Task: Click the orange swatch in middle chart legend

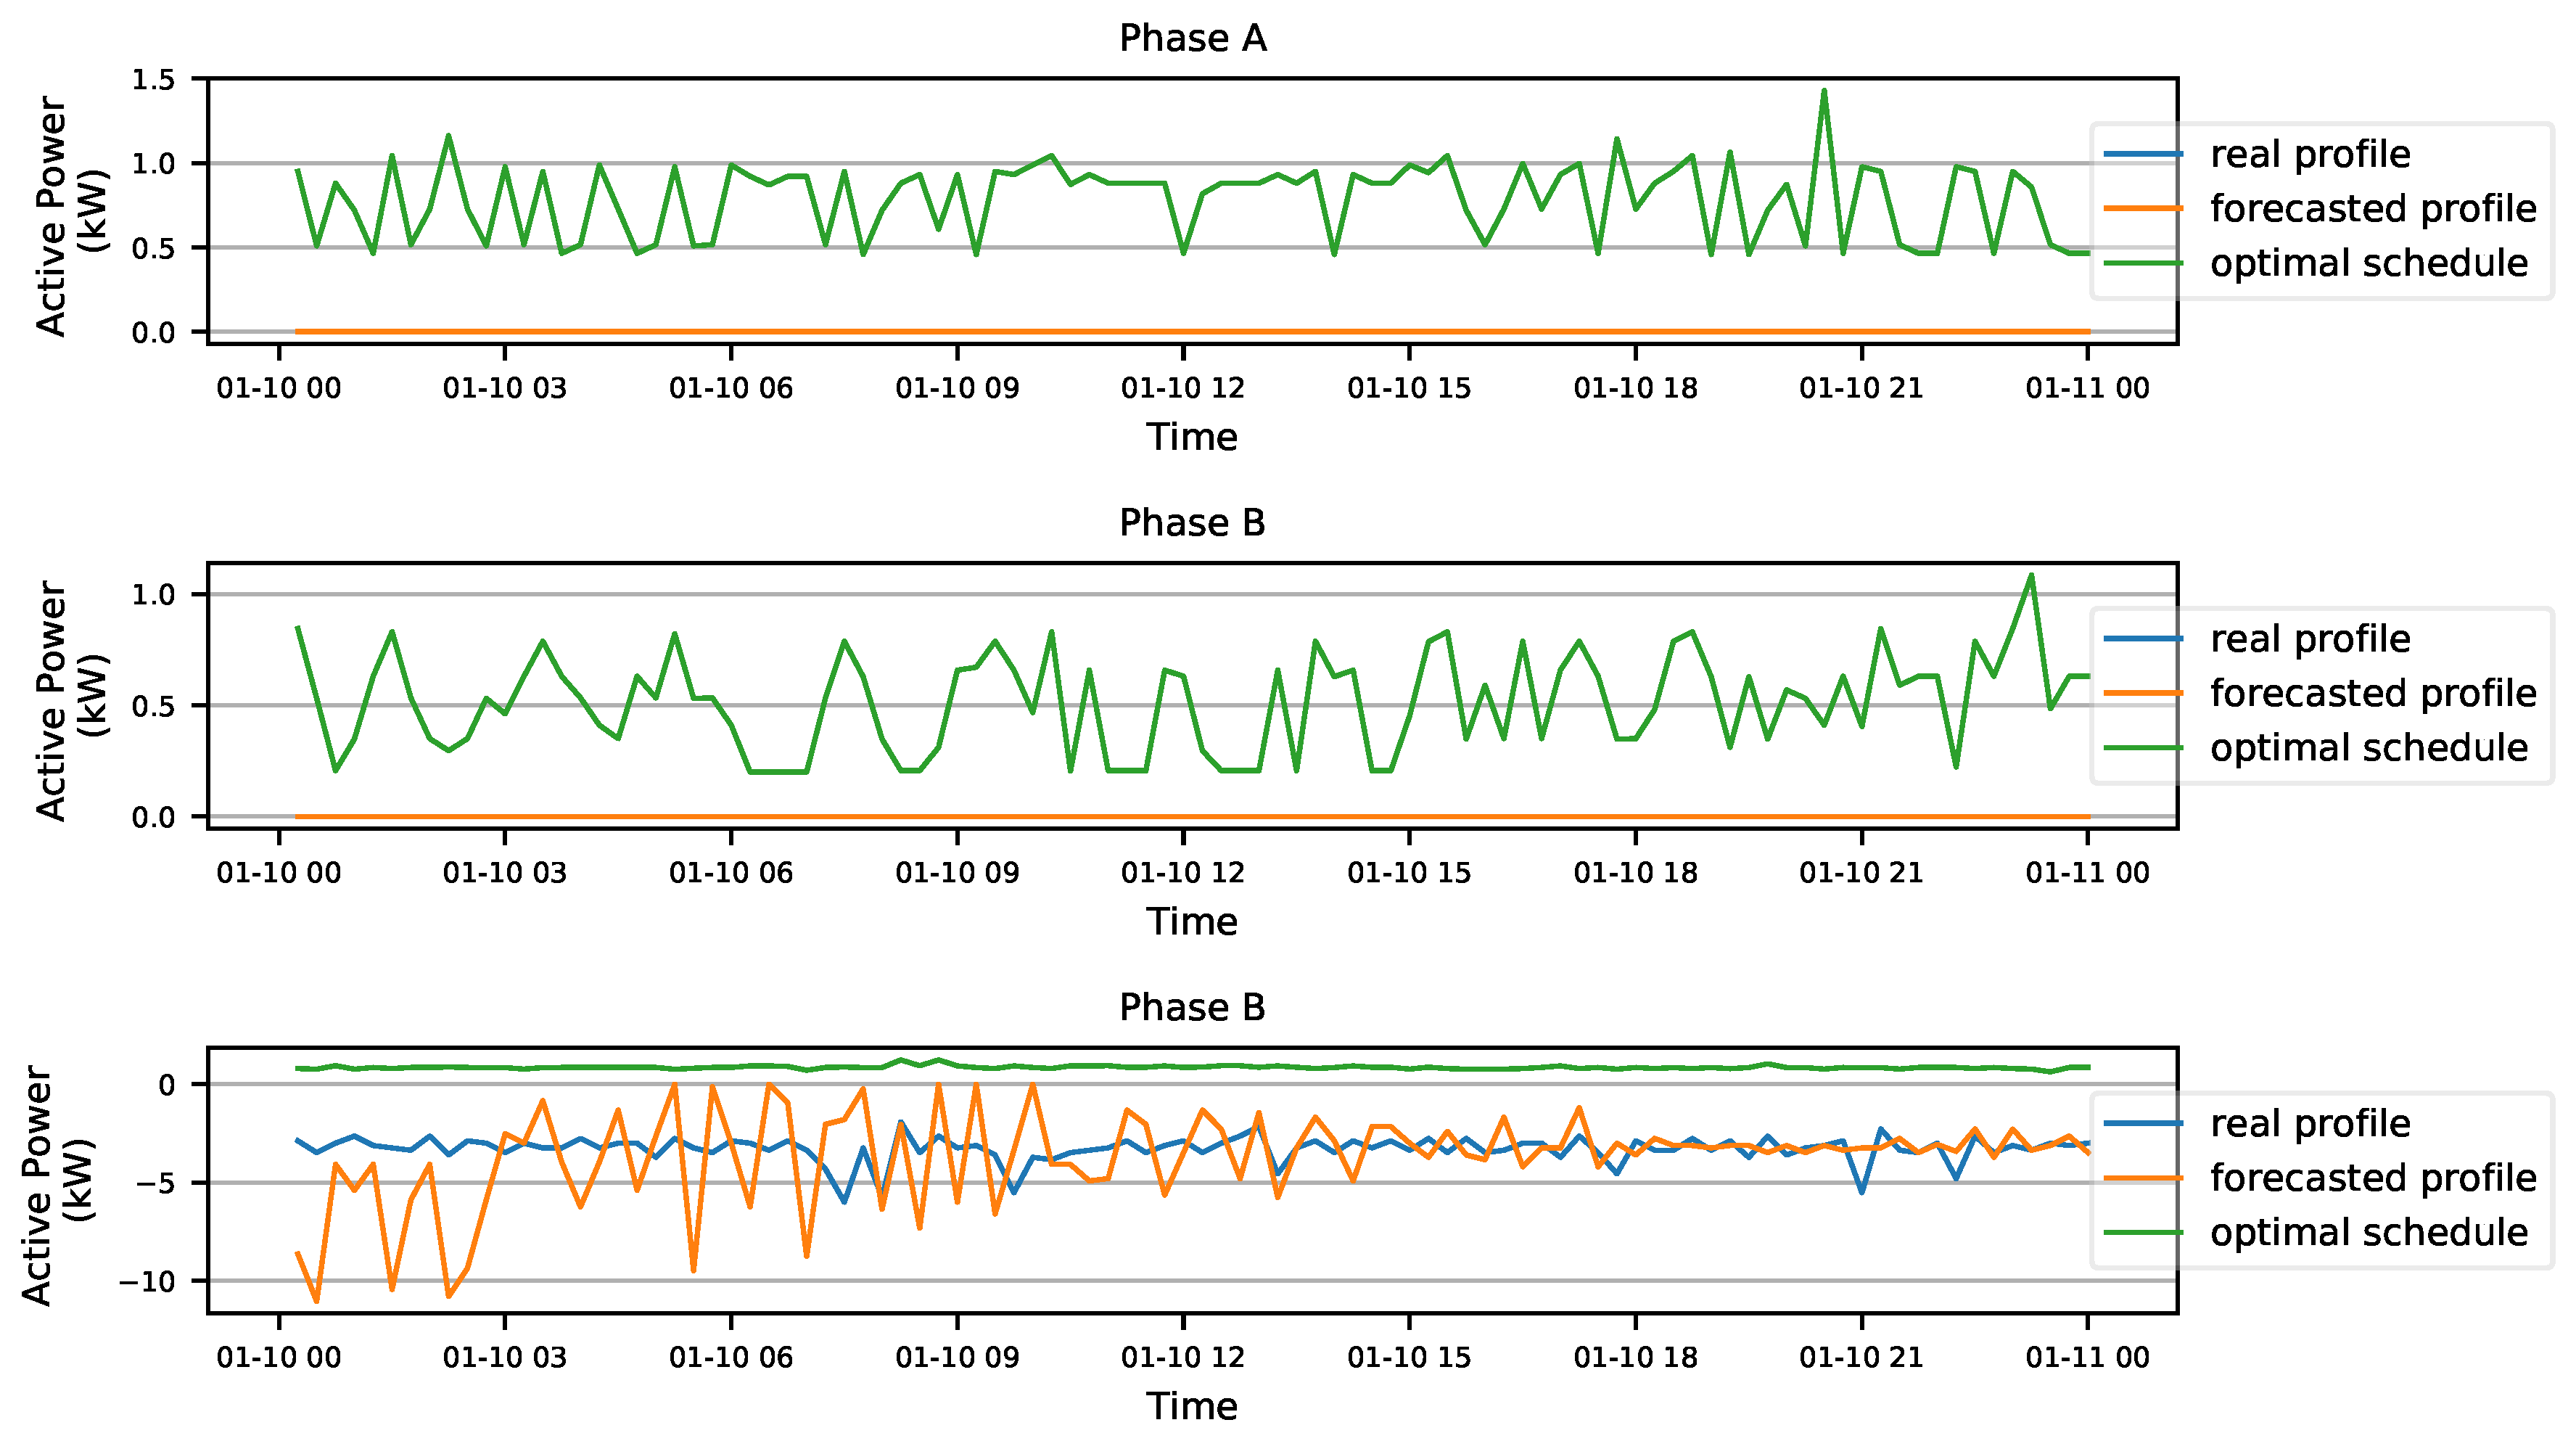Action: [2143, 693]
